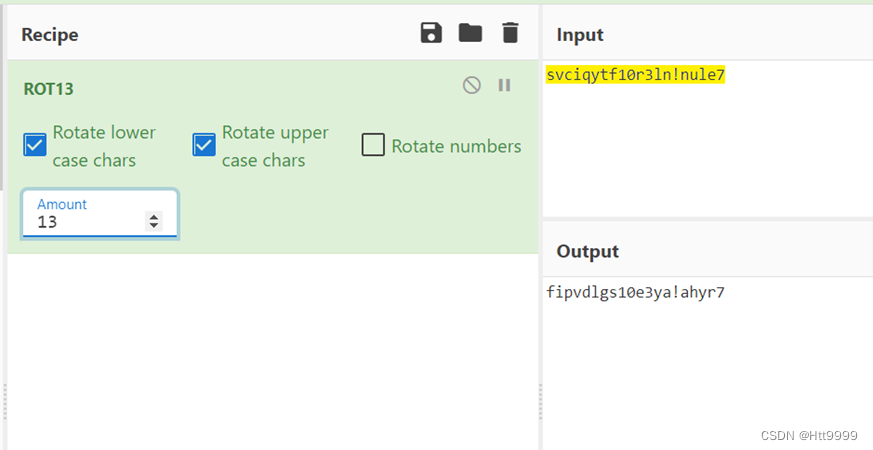This screenshot has height=450, width=873.
Task: Click the Output panel heading
Action: [587, 251]
